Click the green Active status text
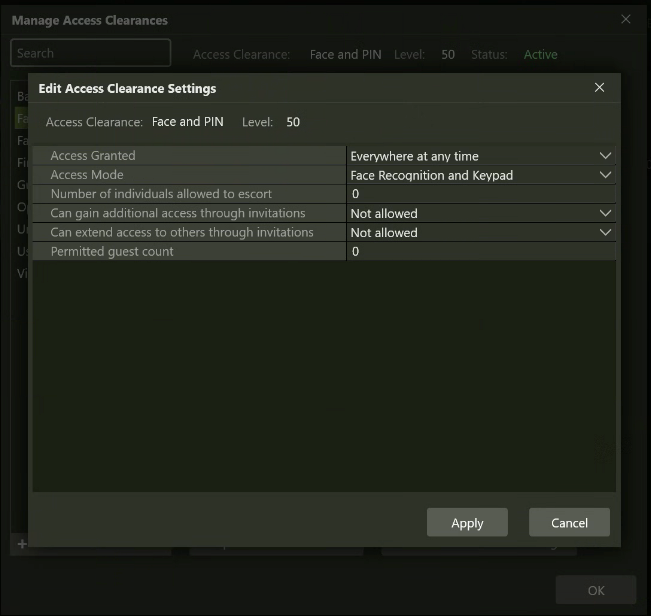This screenshot has height=616, width=651. point(541,54)
